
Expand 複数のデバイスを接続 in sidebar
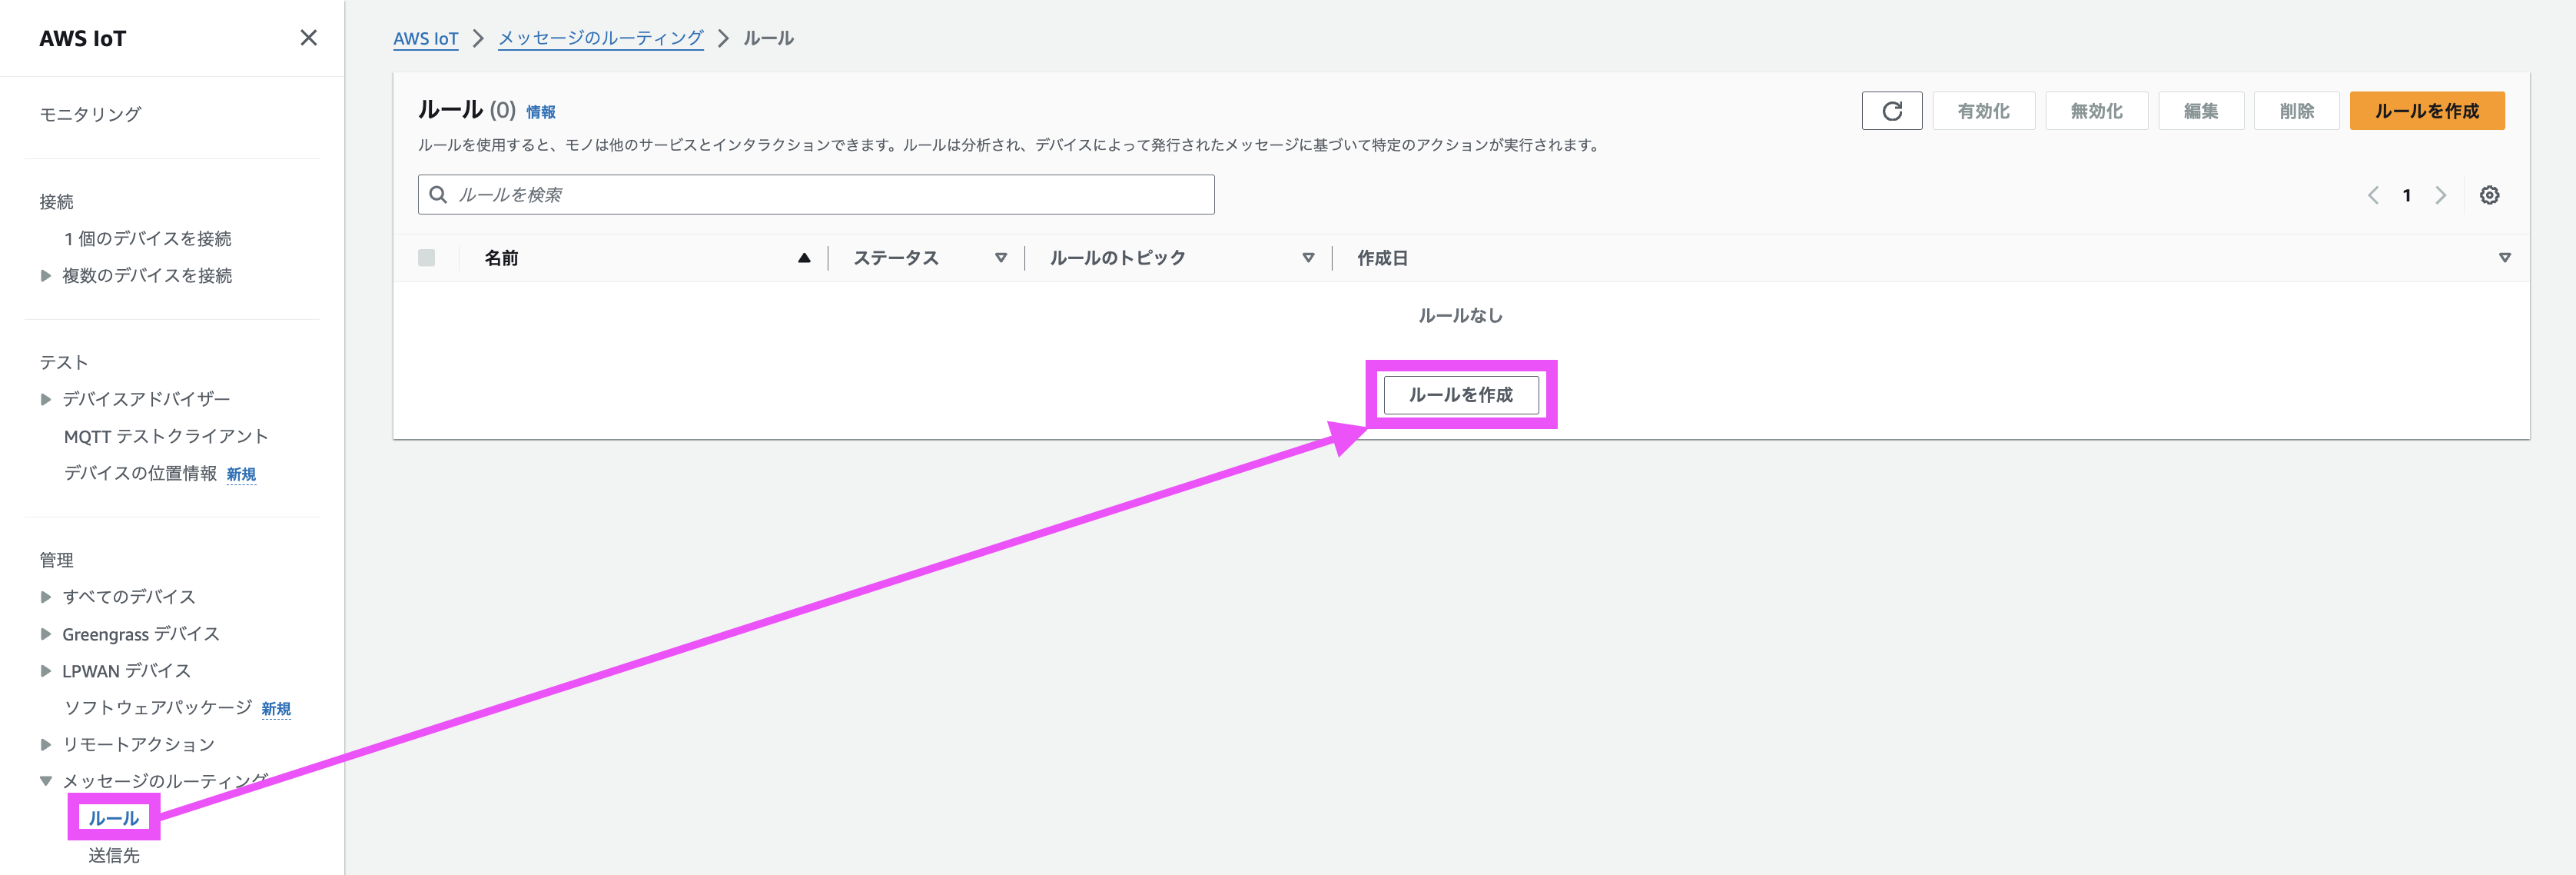point(46,276)
